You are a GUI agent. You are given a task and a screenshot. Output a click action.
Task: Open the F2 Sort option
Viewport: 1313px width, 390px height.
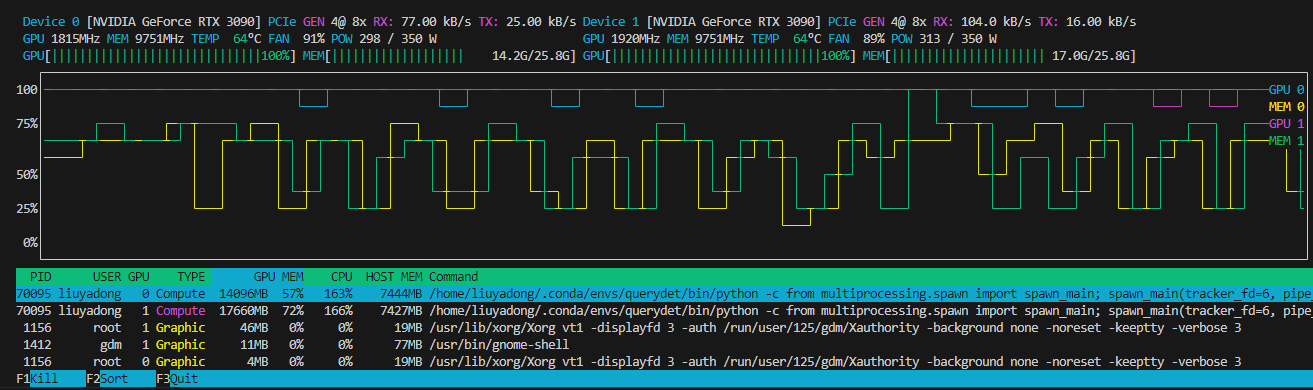click(x=107, y=379)
